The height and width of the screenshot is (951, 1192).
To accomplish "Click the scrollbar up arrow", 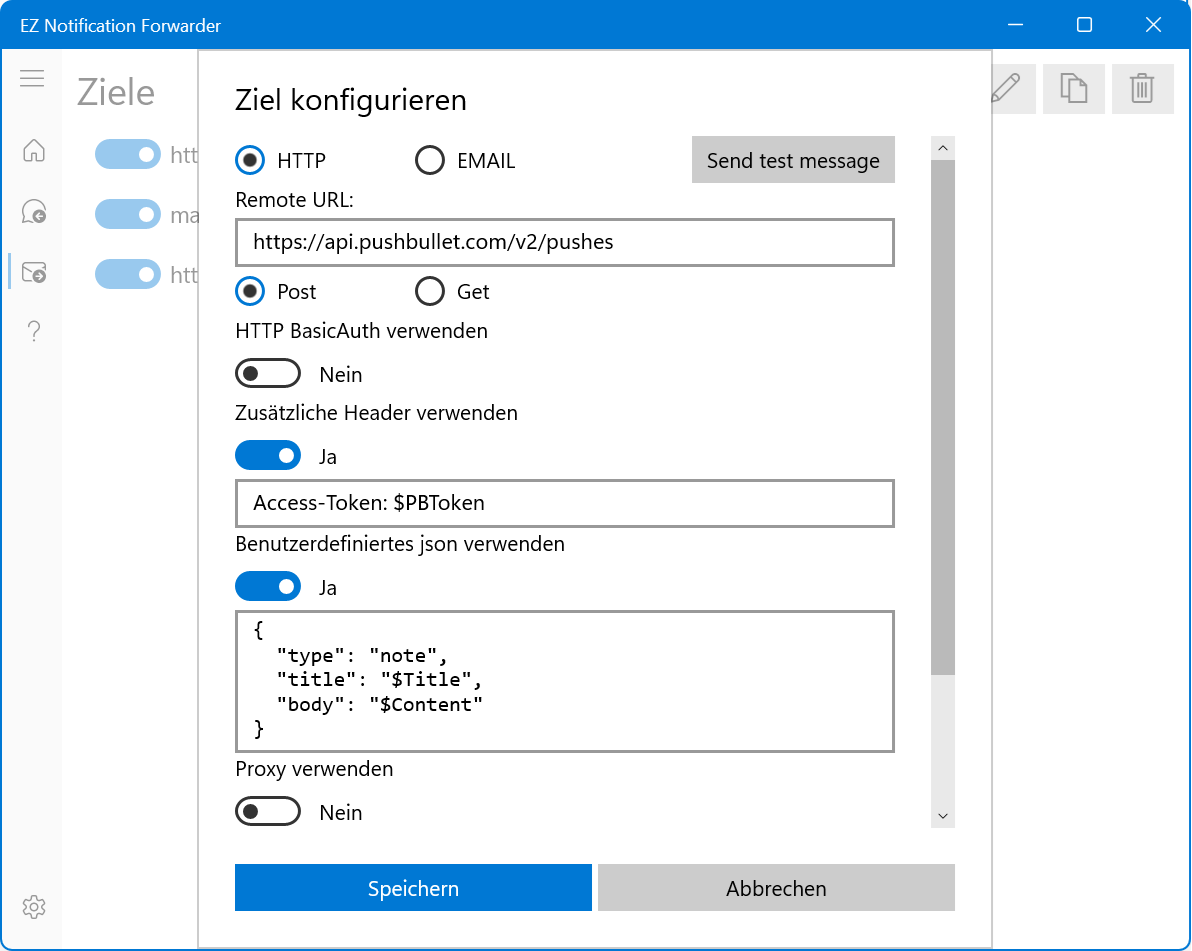I will point(942,148).
